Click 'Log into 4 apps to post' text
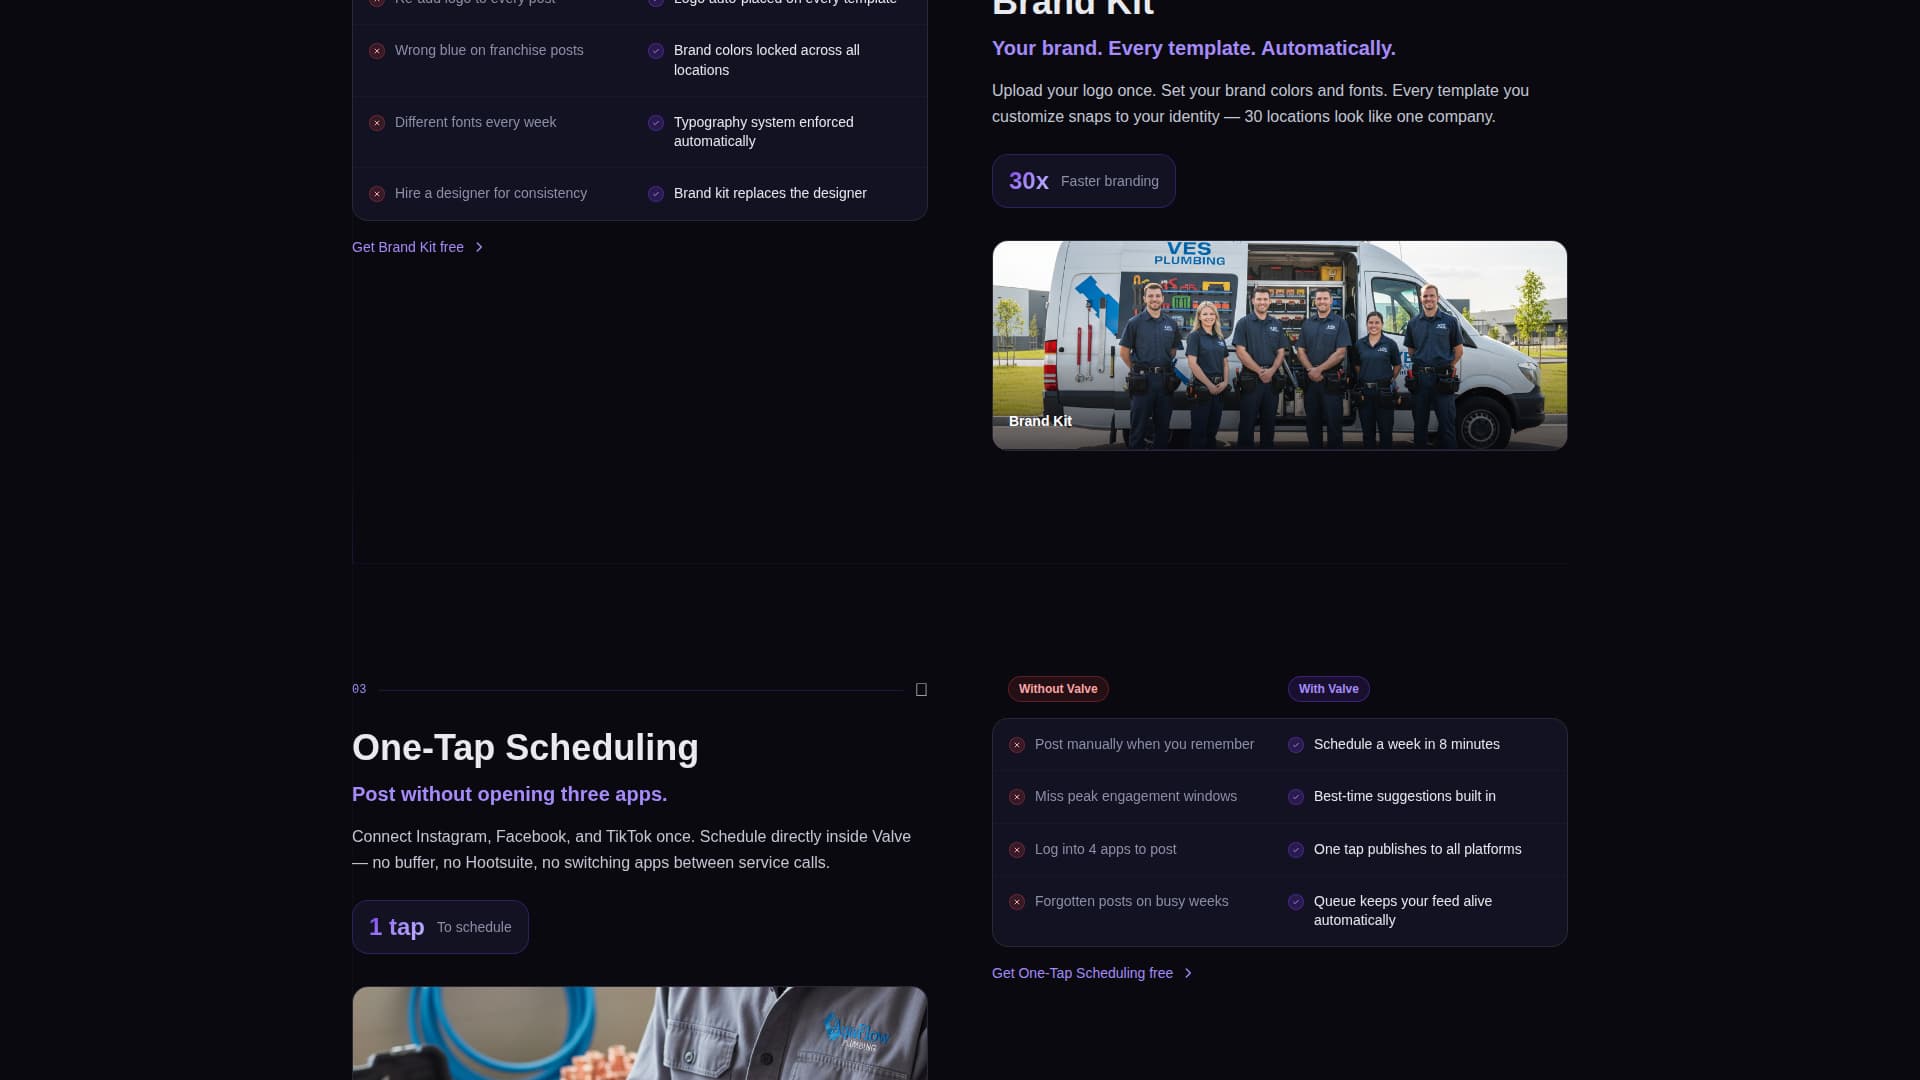Screen dimensions: 1920x1080 tap(1105, 849)
